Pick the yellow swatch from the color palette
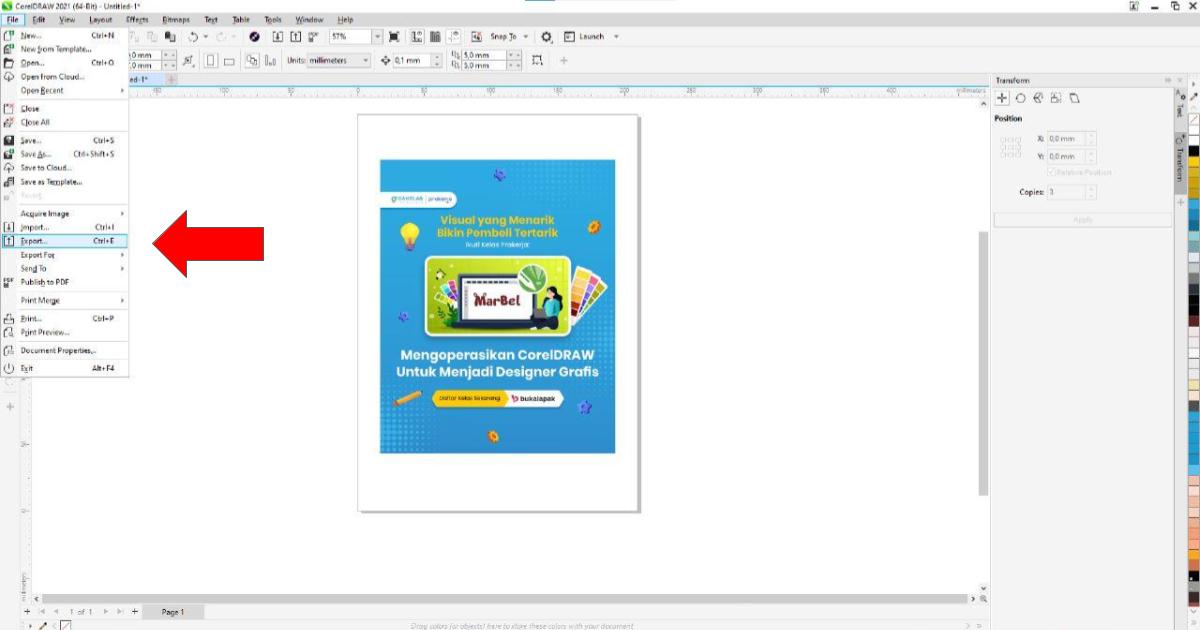 (x=1194, y=163)
